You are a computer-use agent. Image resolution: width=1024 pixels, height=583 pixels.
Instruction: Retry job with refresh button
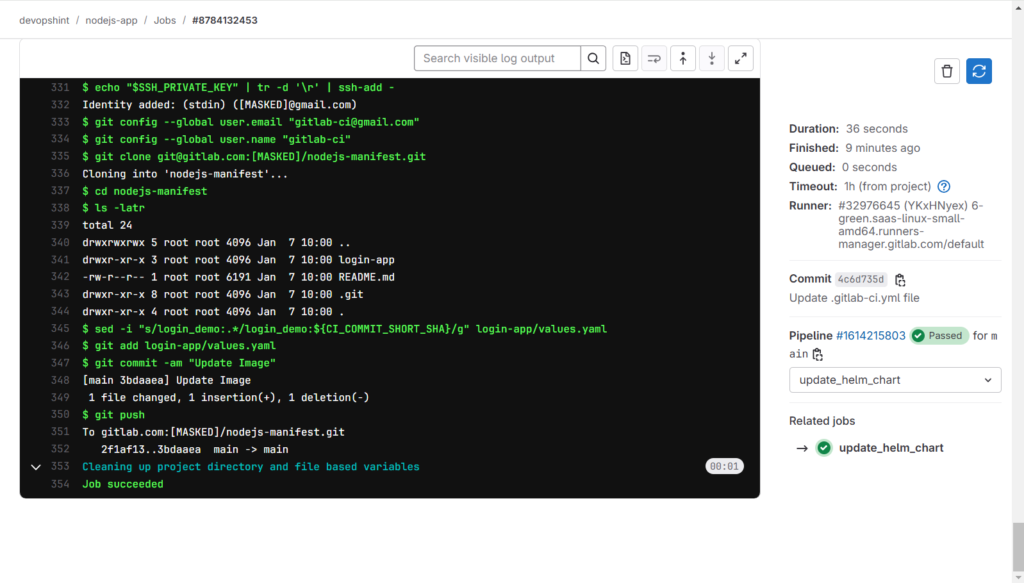click(979, 71)
